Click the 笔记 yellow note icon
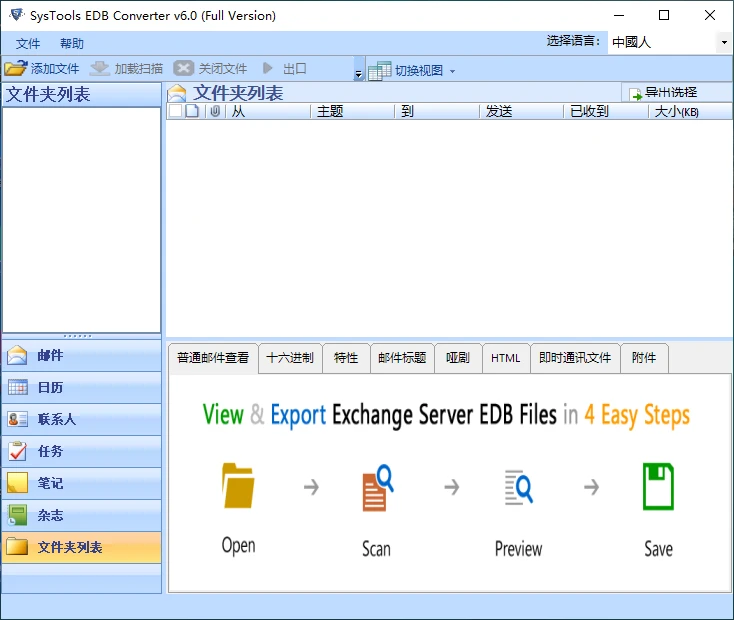This screenshot has width=734, height=620. click(x=17, y=483)
